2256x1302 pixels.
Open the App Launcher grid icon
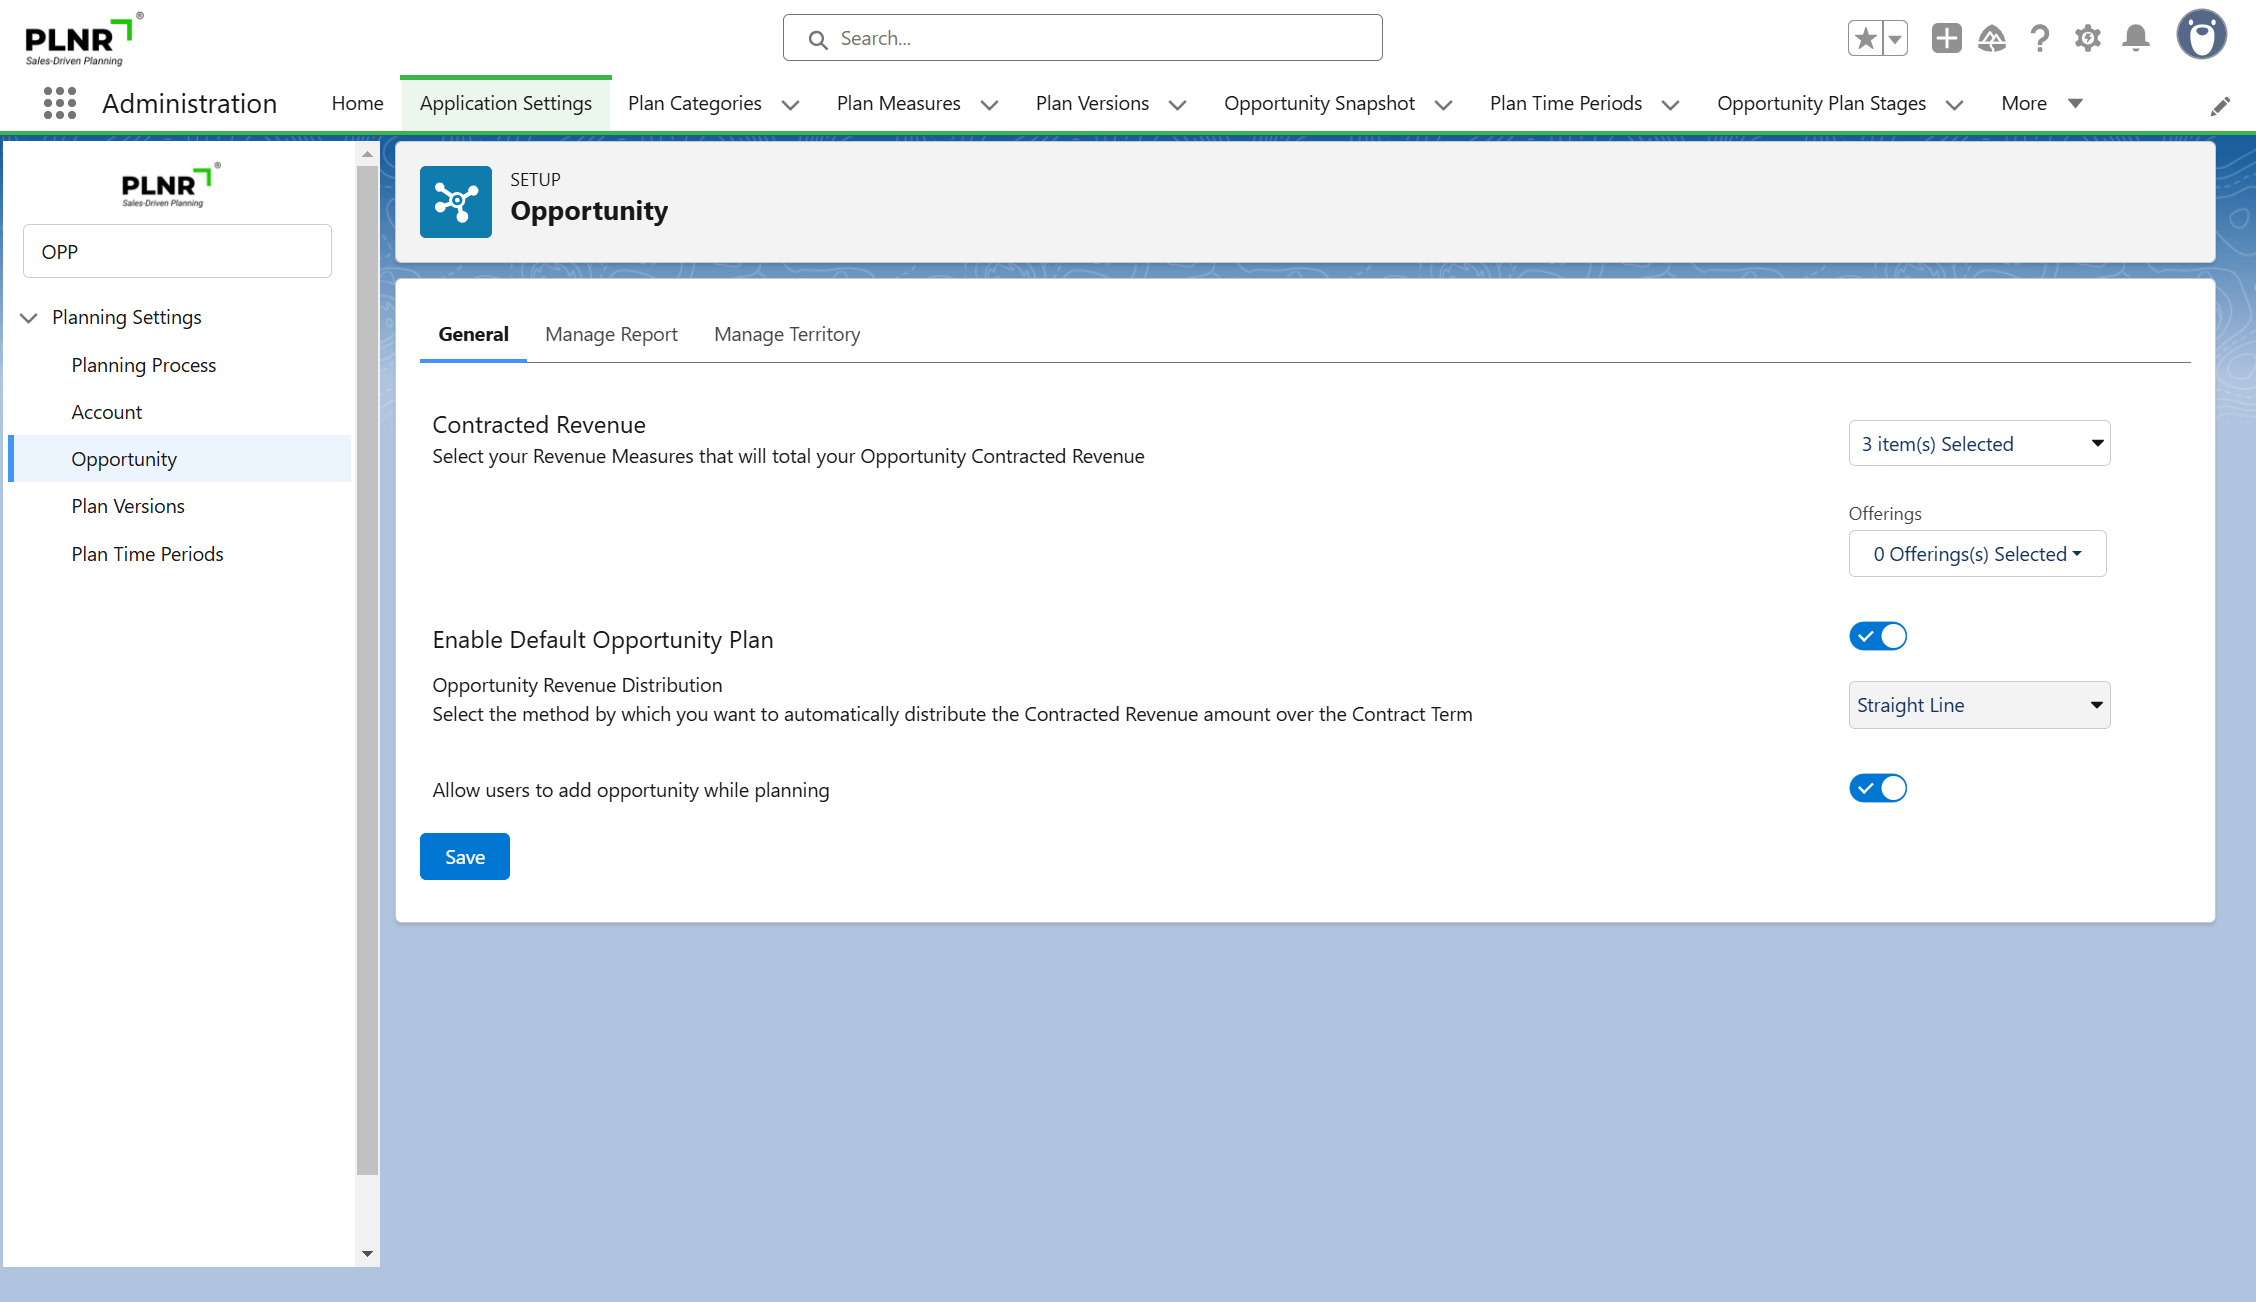pyautogui.click(x=60, y=103)
